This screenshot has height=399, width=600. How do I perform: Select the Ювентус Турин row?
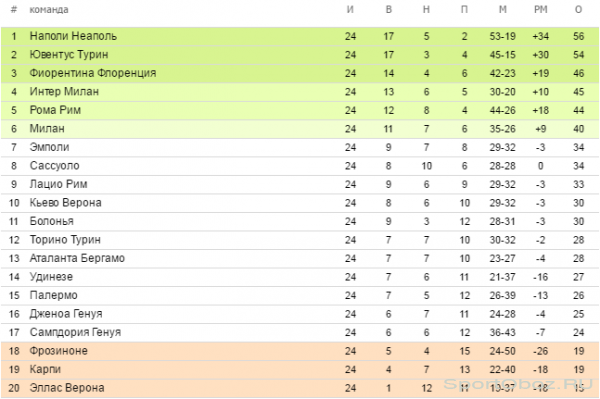pos(300,55)
